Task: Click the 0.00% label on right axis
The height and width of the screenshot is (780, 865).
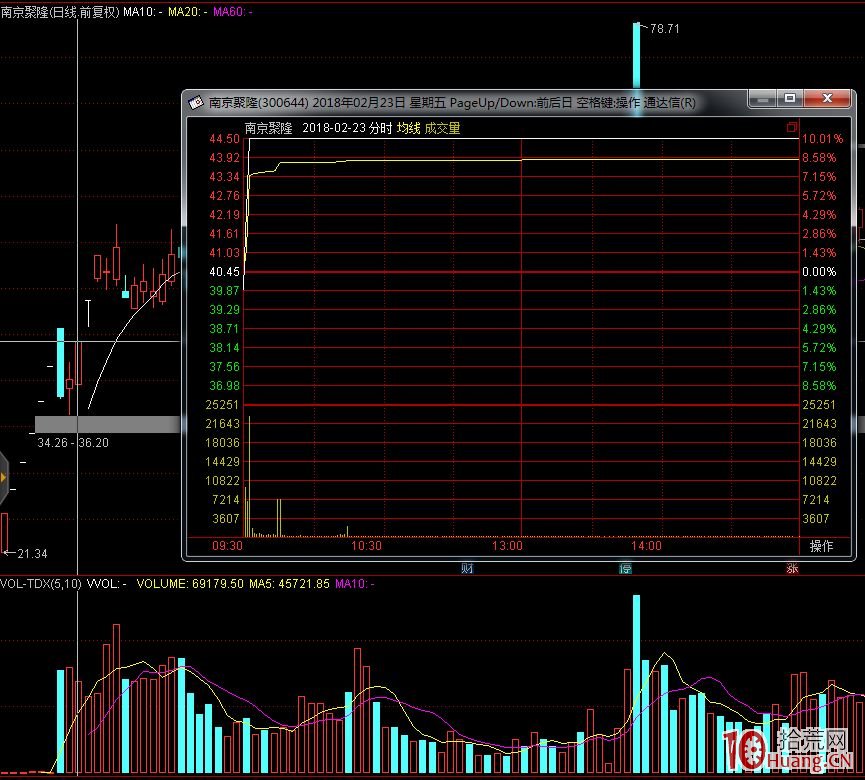Action: pyautogui.click(x=819, y=272)
